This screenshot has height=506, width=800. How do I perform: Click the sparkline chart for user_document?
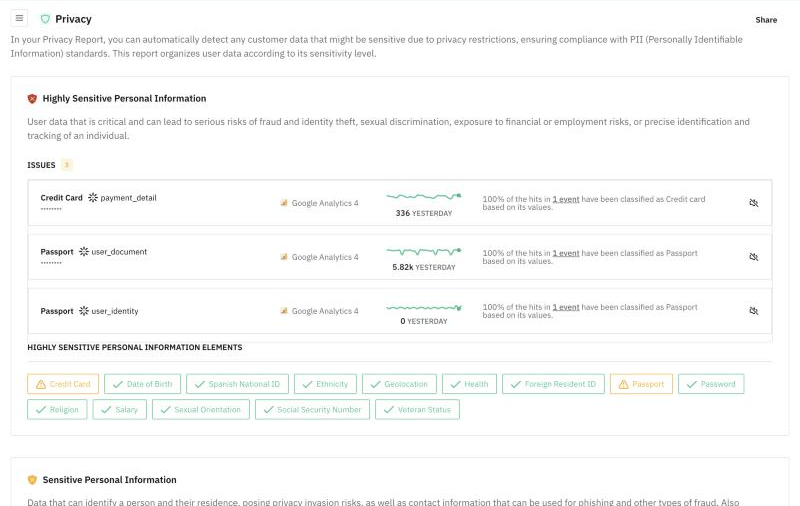(x=423, y=251)
